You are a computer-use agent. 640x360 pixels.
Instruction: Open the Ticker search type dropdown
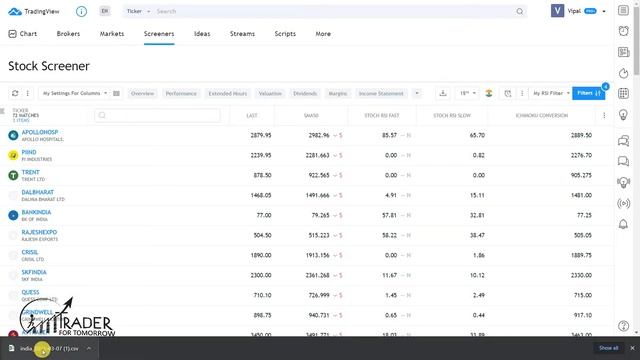coord(138,11)
